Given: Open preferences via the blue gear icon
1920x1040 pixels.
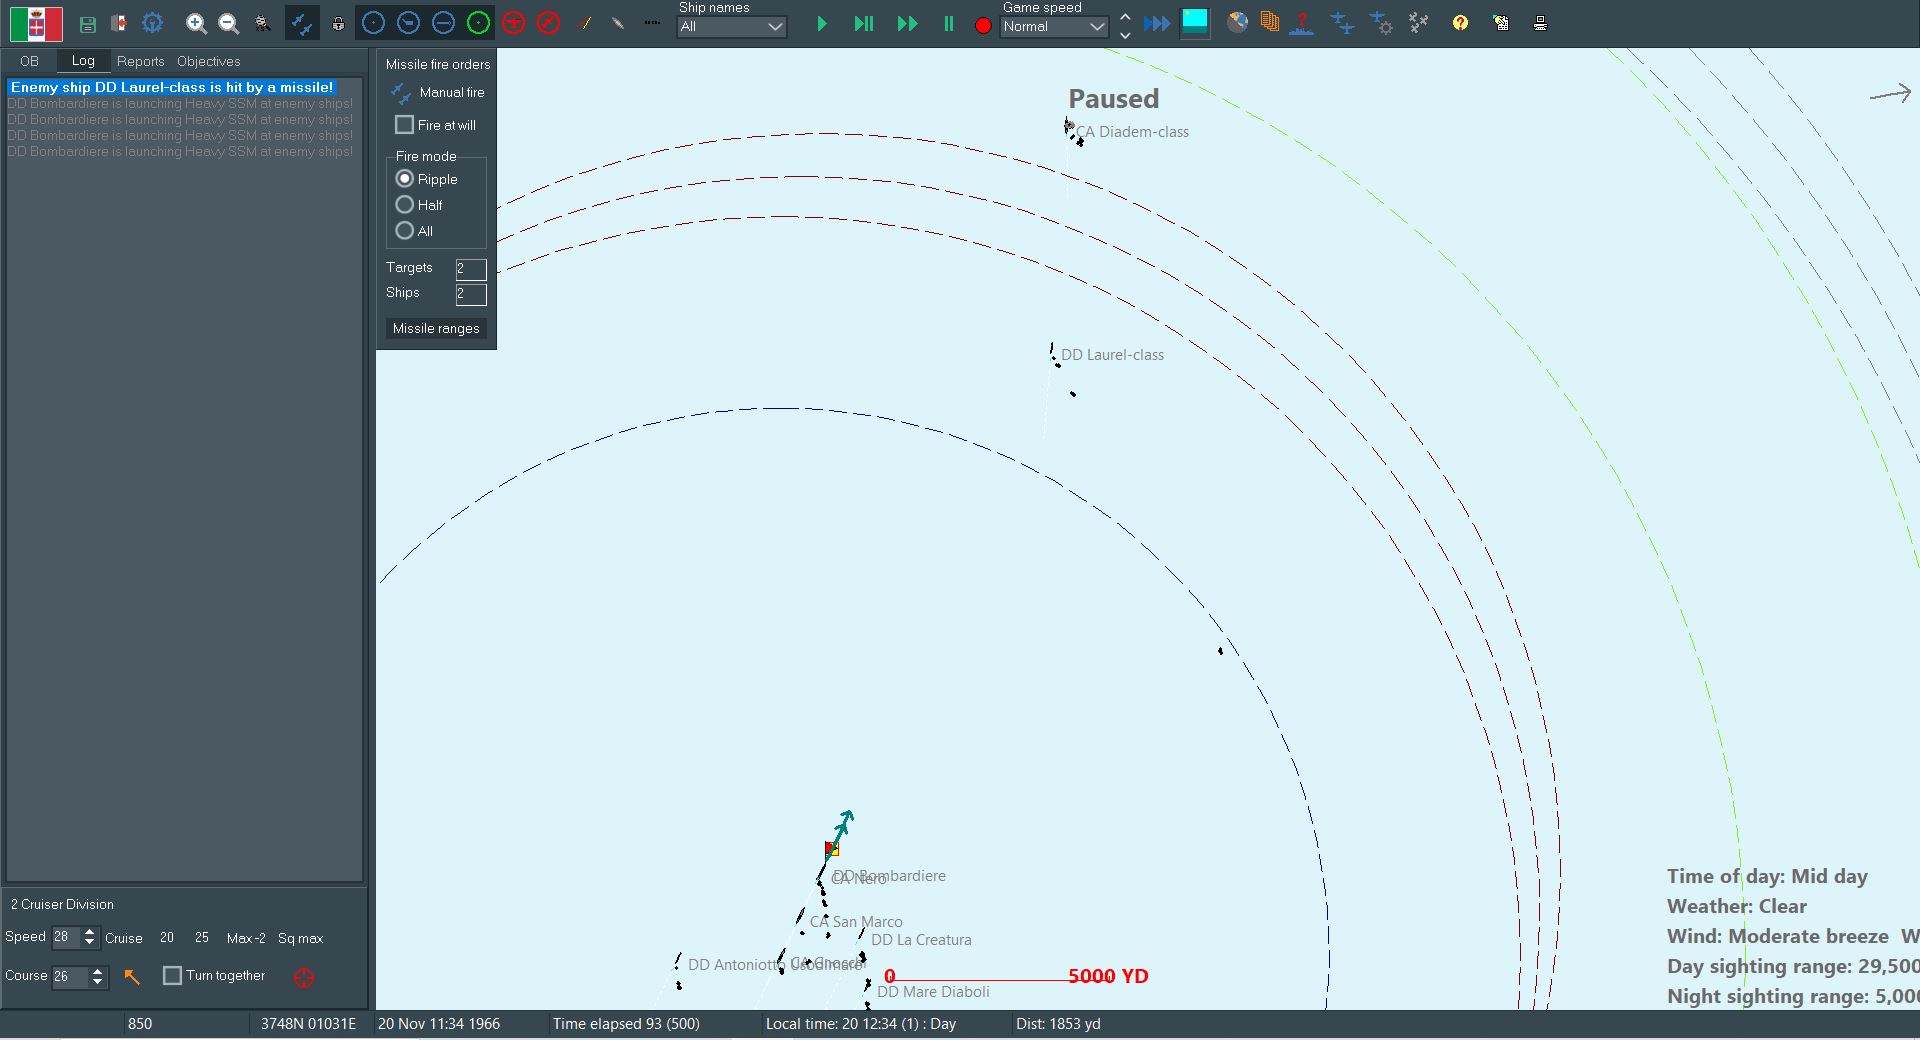Looking at the screenshot, I should (152, 23).
